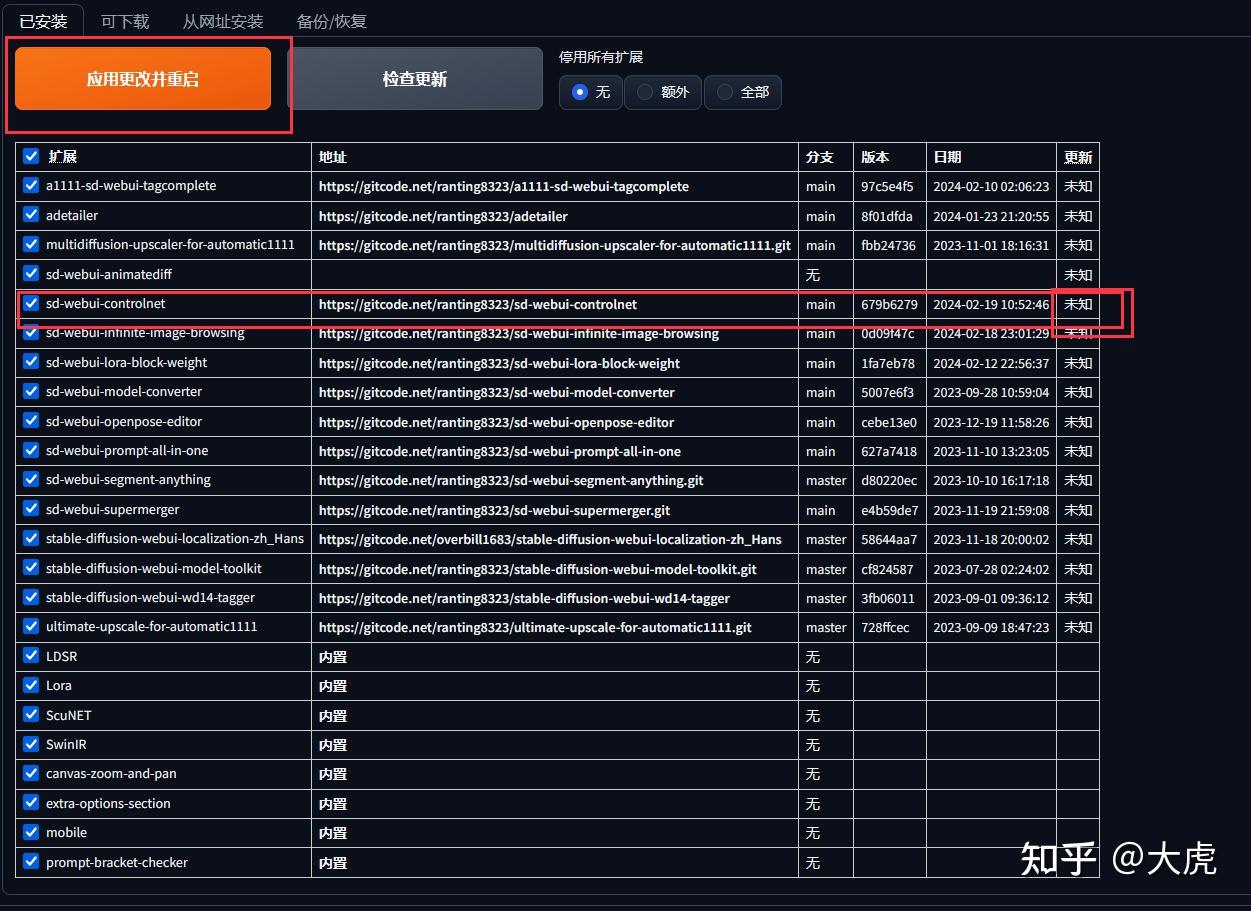This screenshot has width=1251, height=911.
Task: Switch to the 备份/恢复 tab
Action: tap(331, 20)
